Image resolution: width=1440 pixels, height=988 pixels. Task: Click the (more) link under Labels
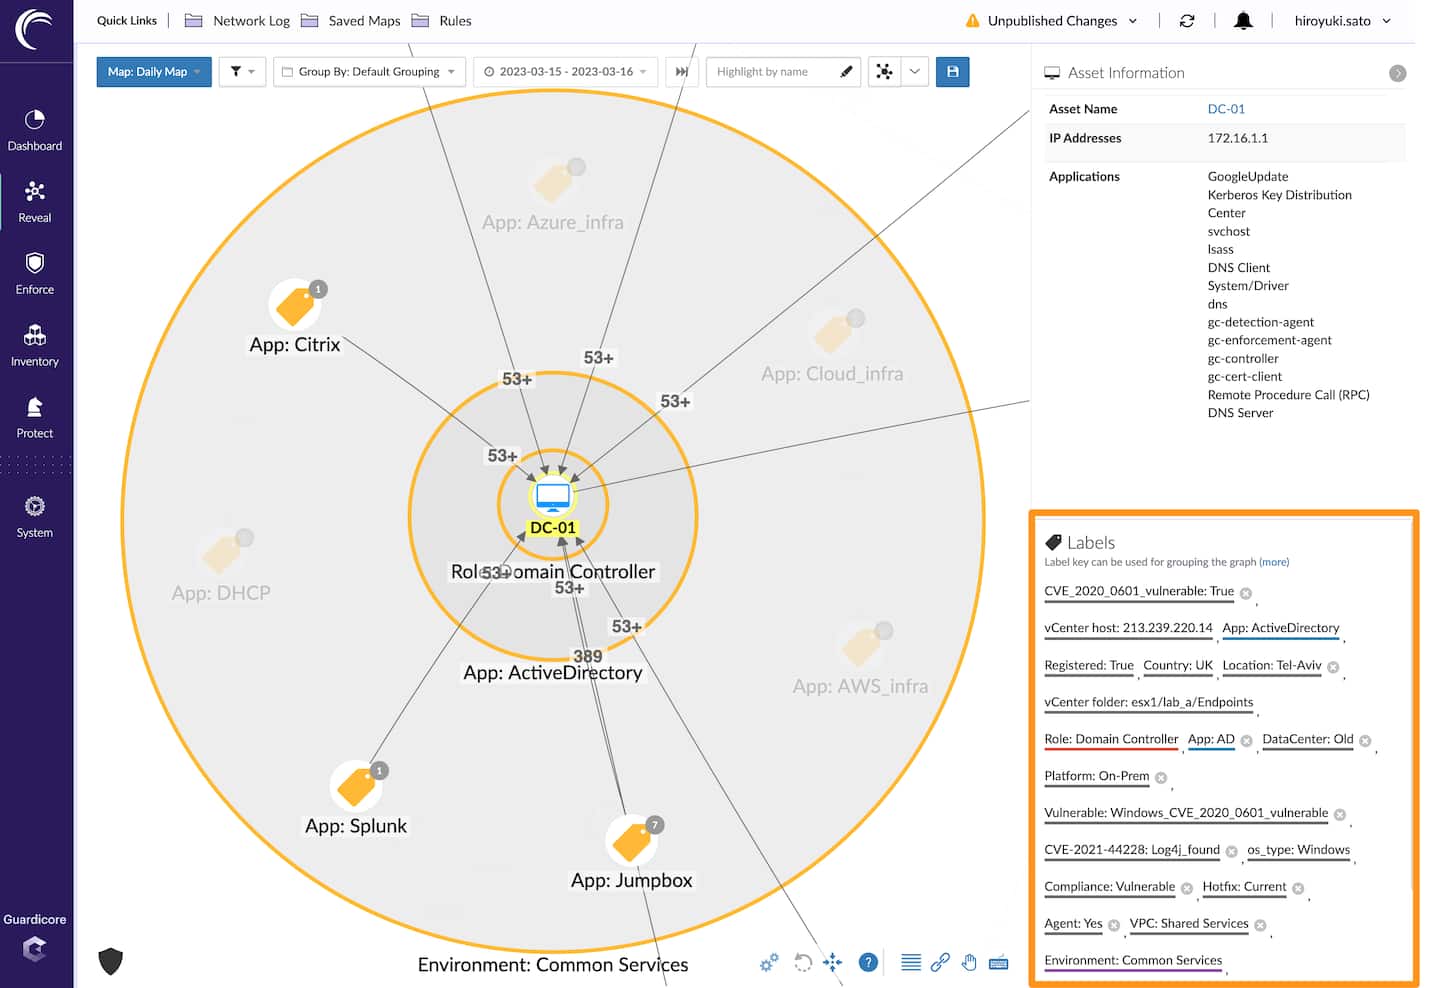coord(1274,562)
